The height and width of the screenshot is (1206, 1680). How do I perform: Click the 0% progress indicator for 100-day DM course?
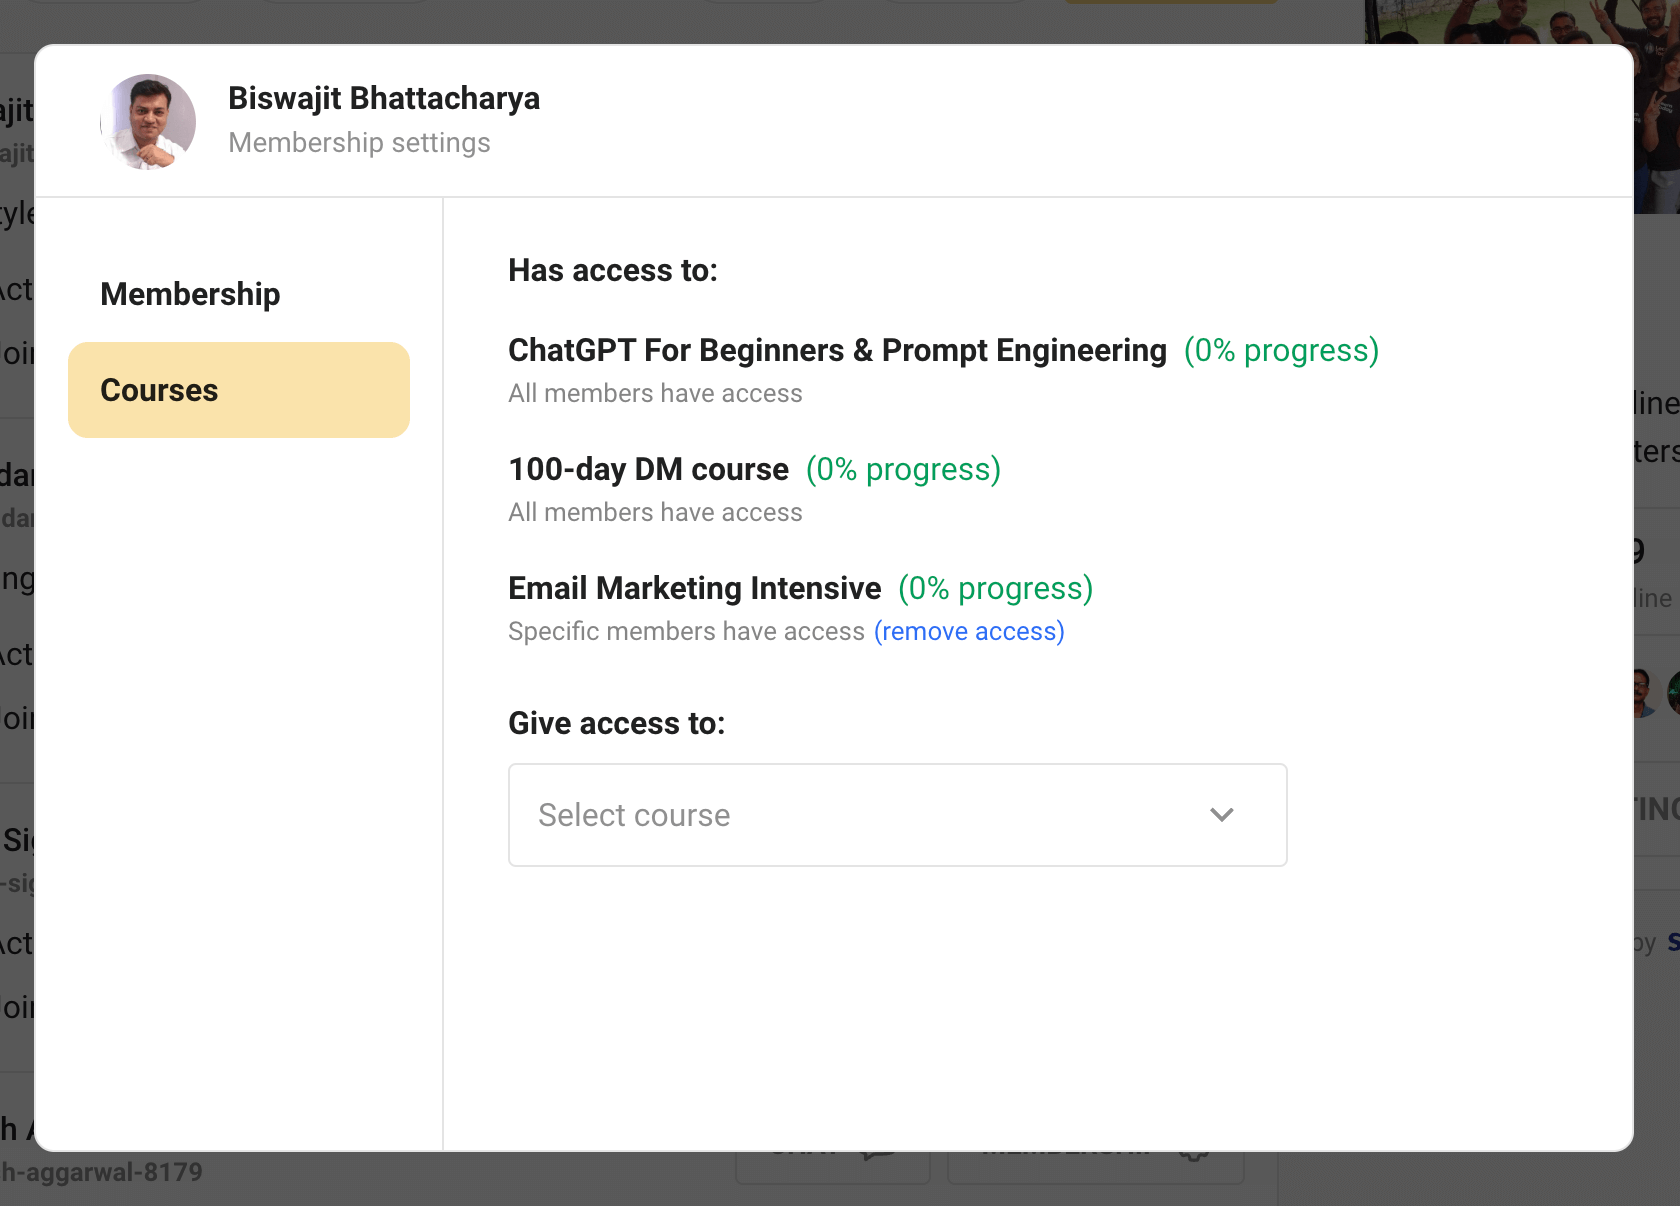902,469
